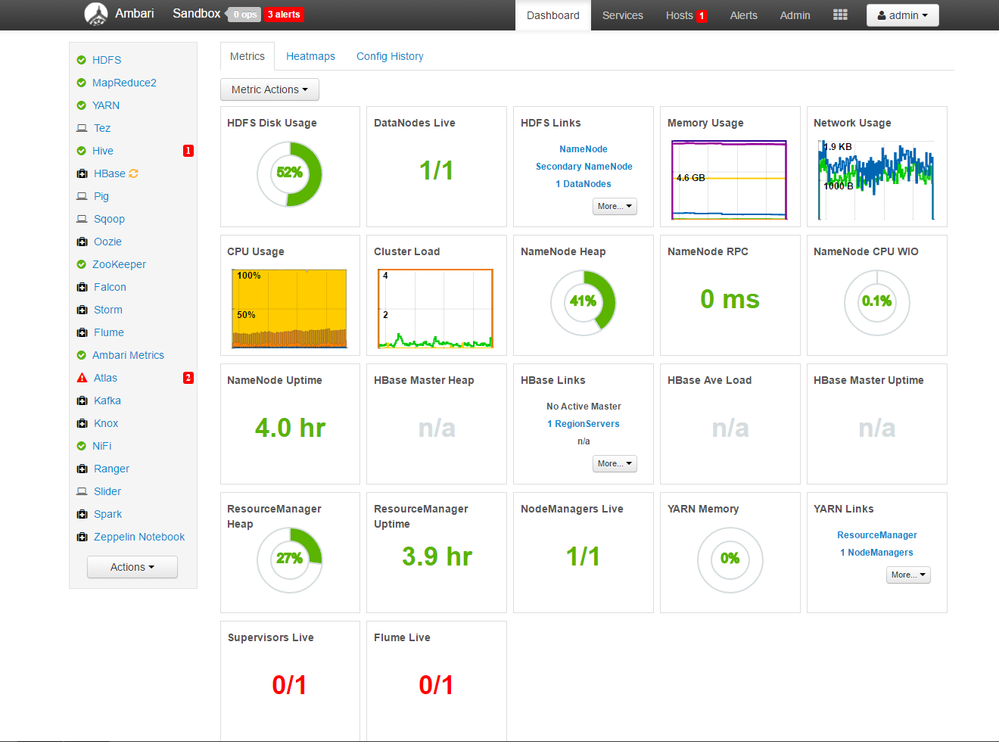999x742 pixels.
Task: Click the HDFS Disk Usage 52% gauge
Action: [289, 174]
